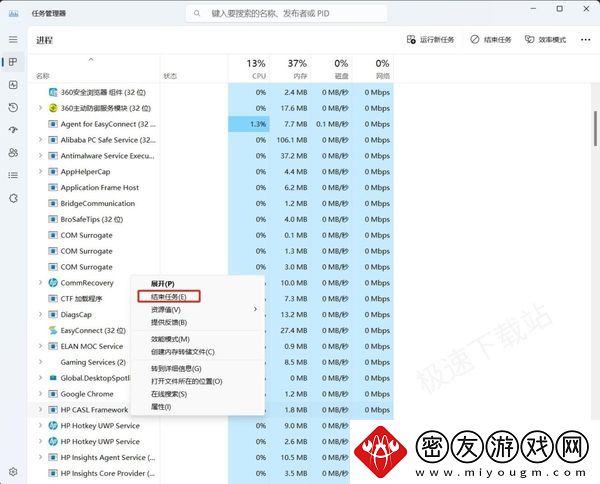Select HP Hotkey UWP Service row with 9.0 MB
Image resolution: width=600 pixels, height=484 pixels.
tap(211, 425)
